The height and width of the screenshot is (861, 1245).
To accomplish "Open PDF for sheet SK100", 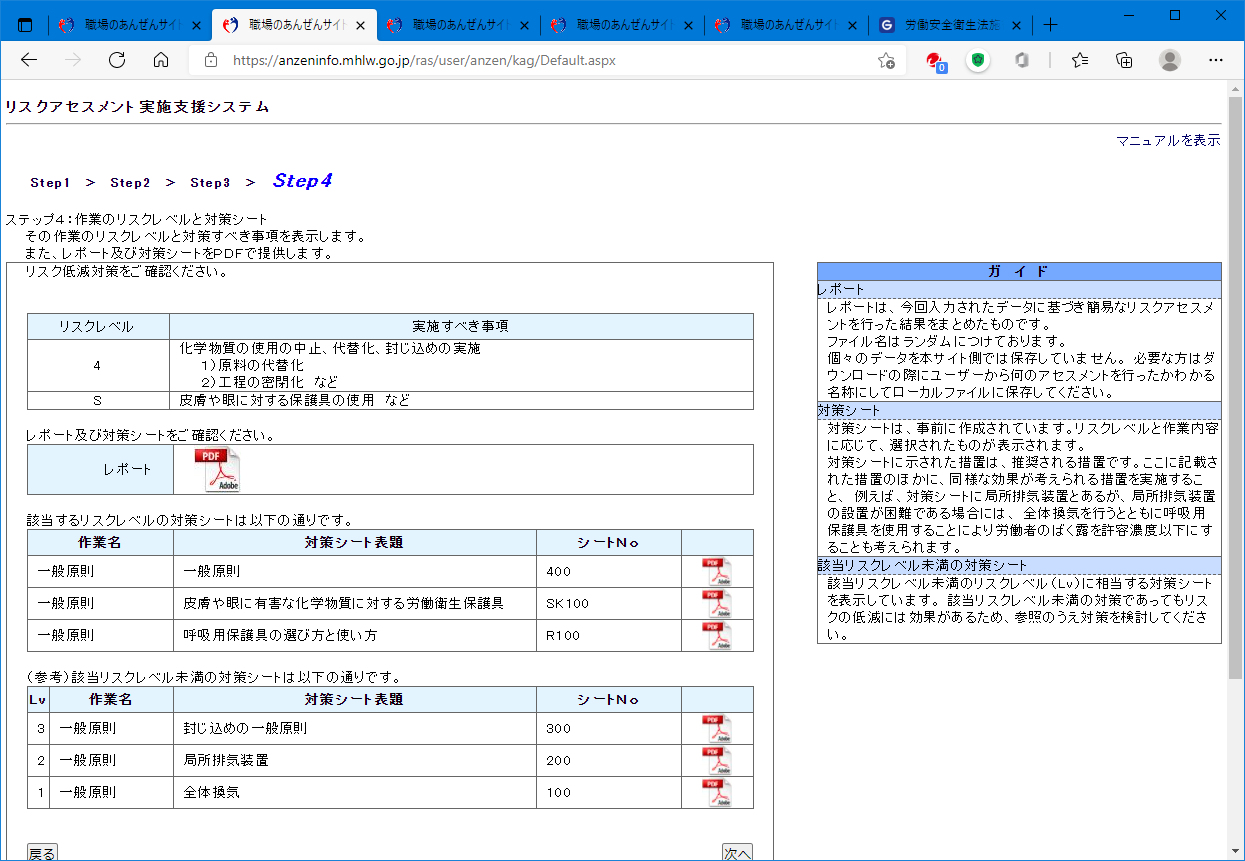I will (716, 604).
